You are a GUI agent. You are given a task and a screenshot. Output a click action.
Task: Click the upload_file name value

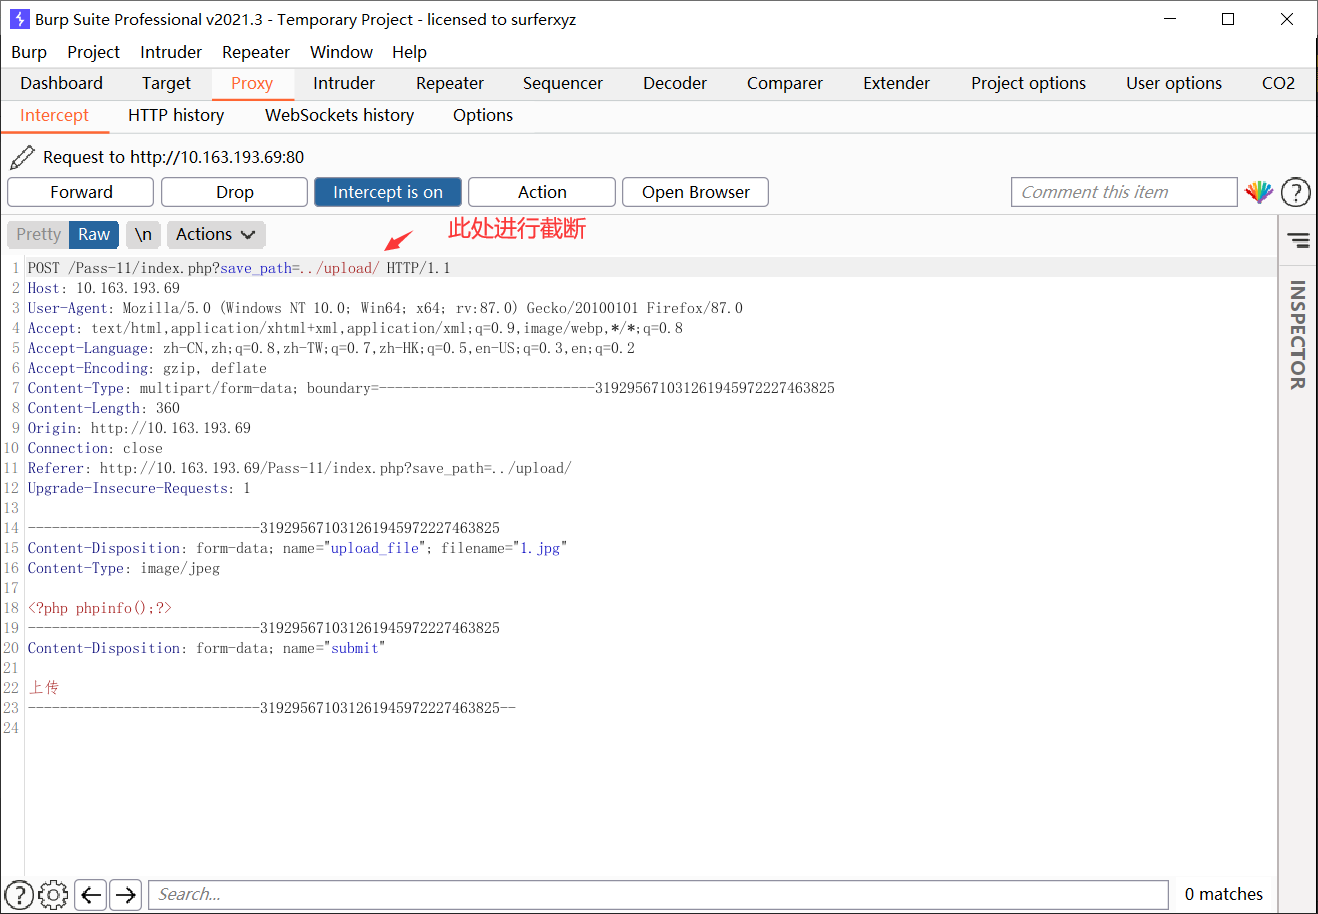point(375,548)
